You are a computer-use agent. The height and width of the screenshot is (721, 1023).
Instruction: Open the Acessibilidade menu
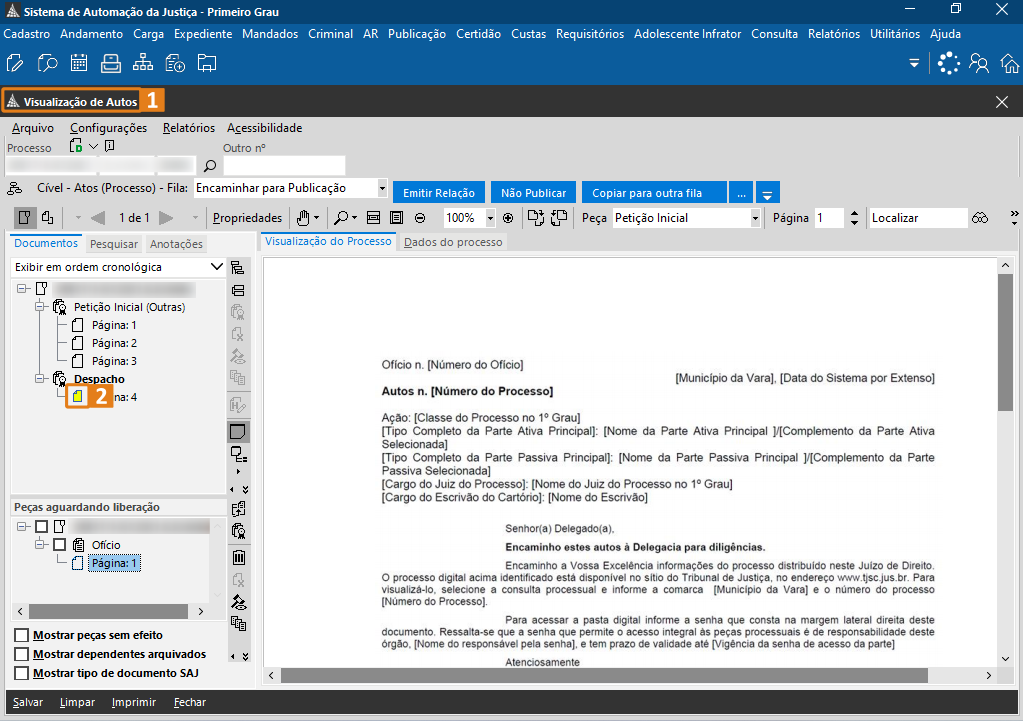pyautogui.click(x=264, y=128)
